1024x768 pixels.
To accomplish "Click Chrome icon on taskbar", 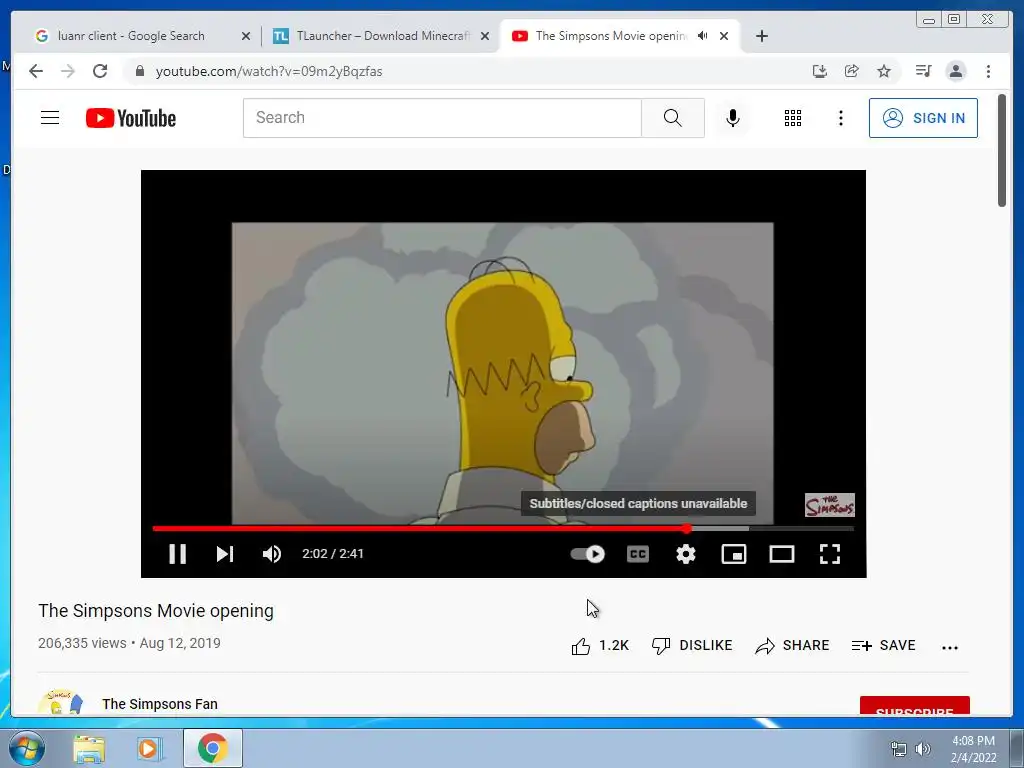I will pos(212,748).
